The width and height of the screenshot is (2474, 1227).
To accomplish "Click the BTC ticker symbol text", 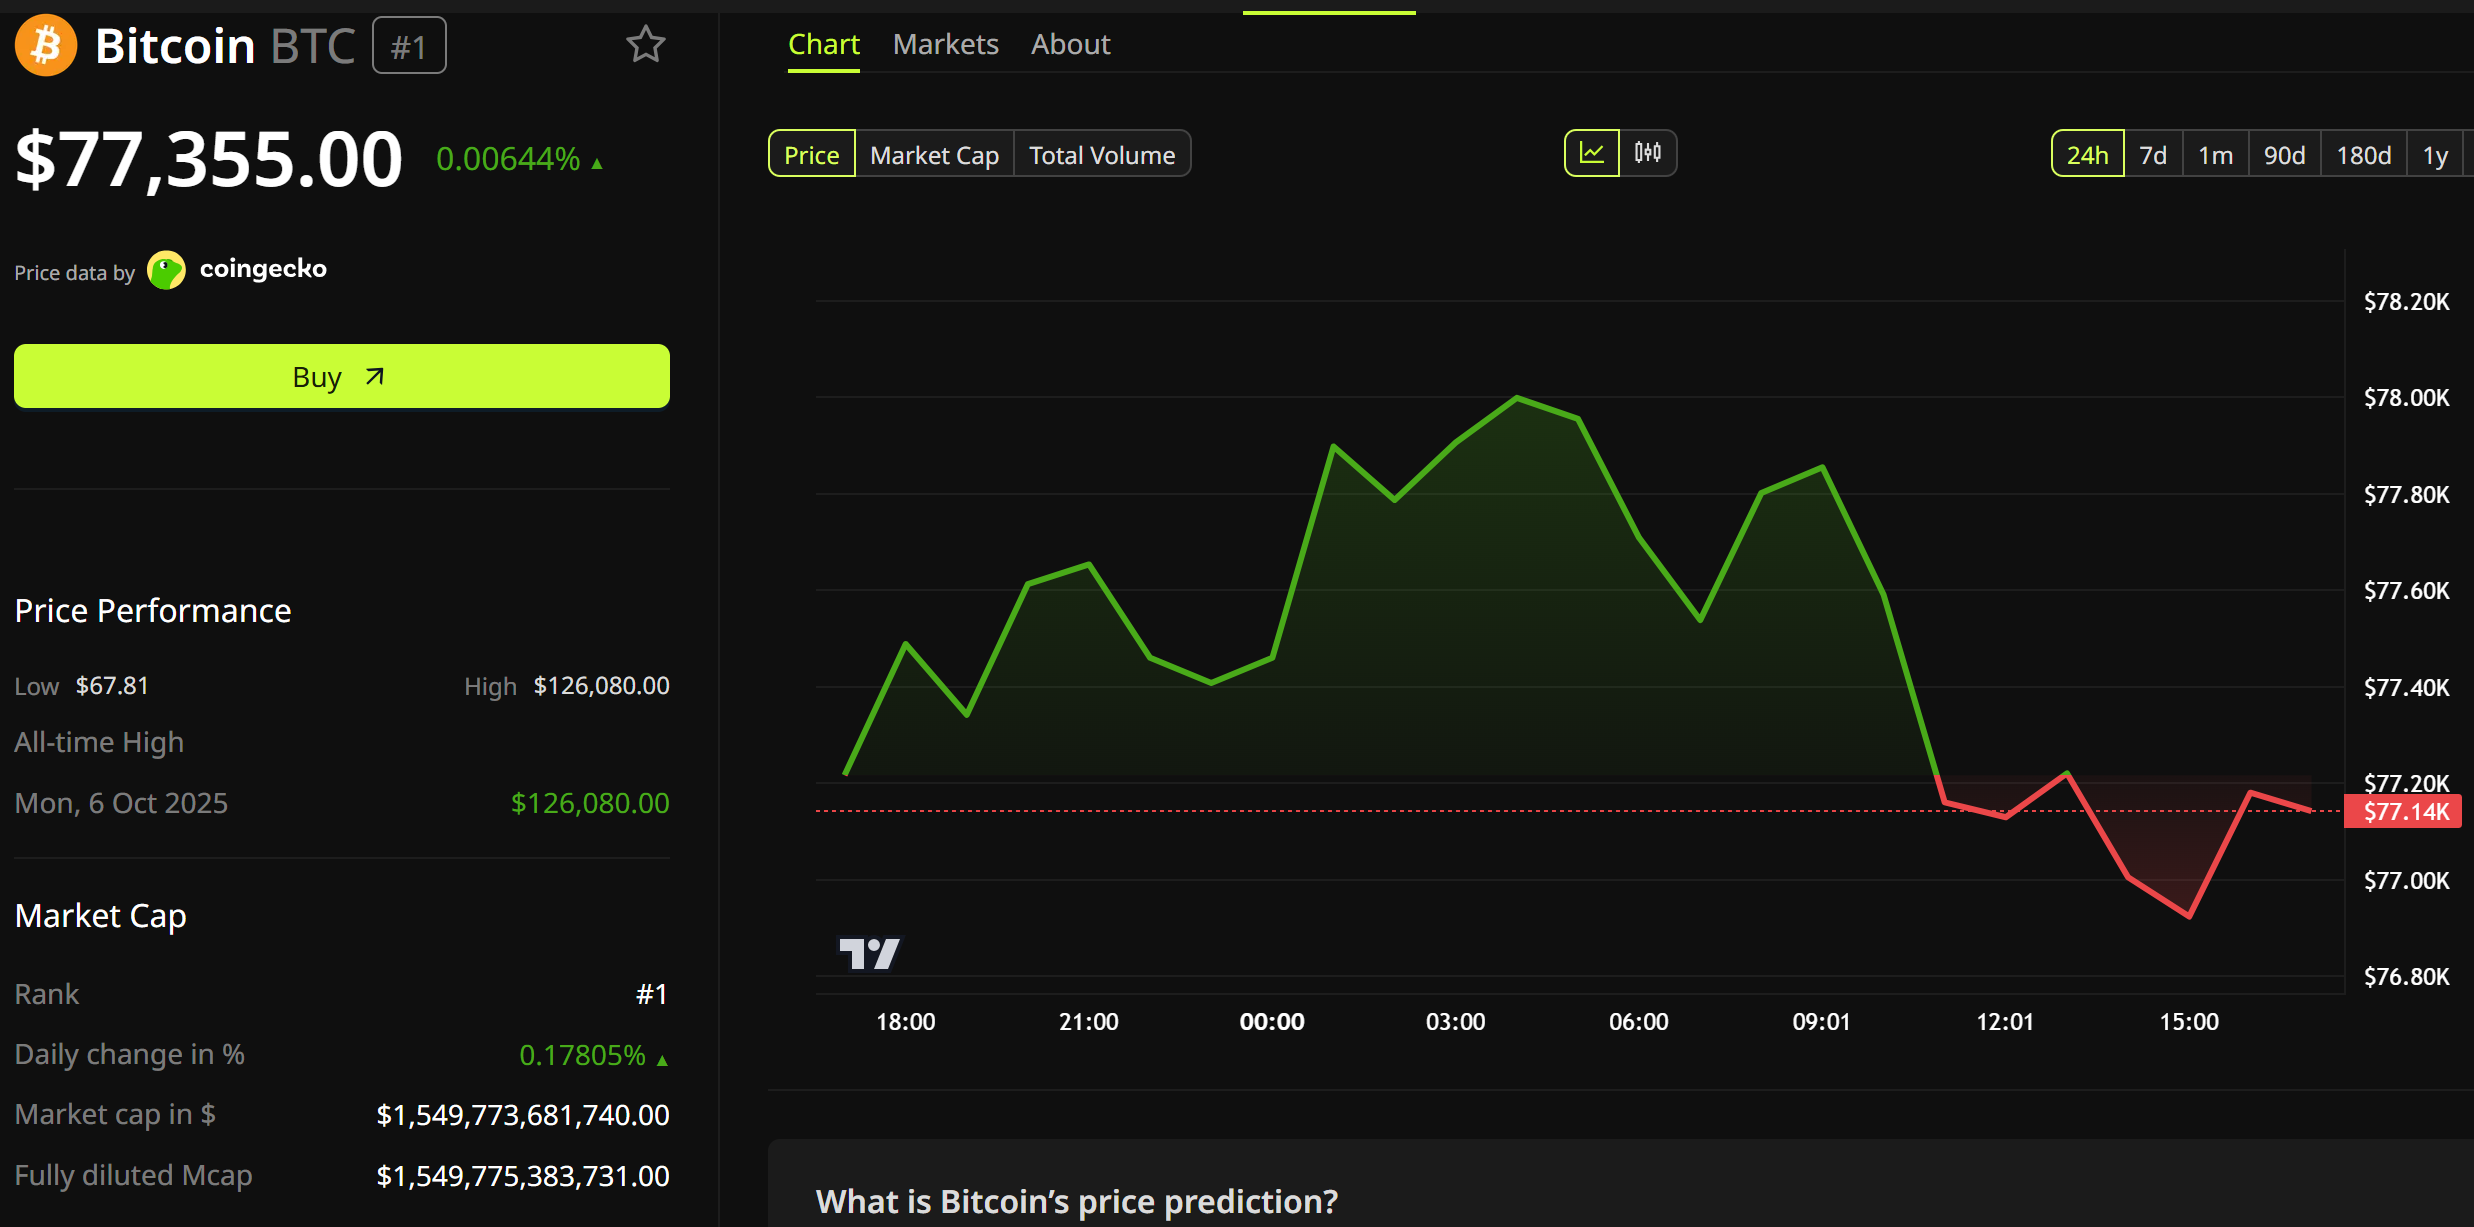I will coord(313,46).
